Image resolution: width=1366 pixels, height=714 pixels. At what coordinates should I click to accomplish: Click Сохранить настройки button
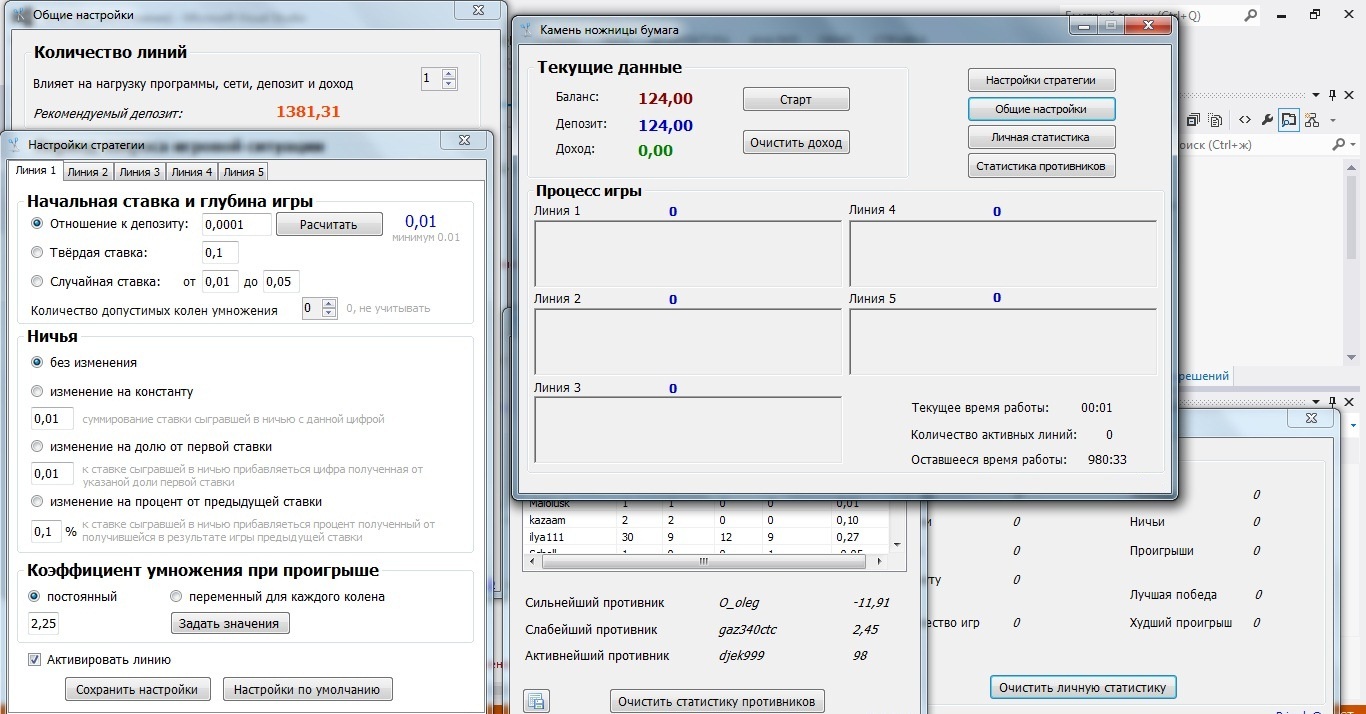point(138,690)
